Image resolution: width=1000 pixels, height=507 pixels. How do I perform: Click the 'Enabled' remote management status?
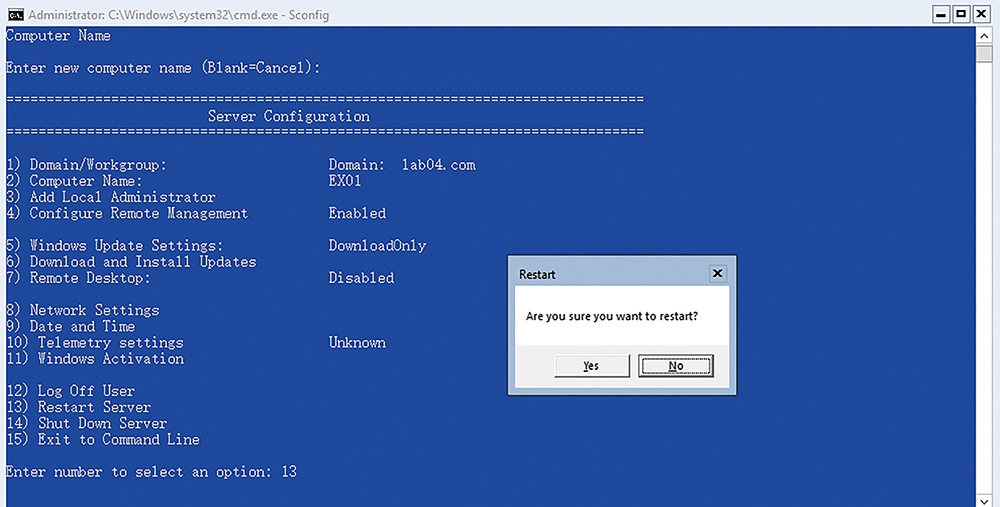coord(357,214)
